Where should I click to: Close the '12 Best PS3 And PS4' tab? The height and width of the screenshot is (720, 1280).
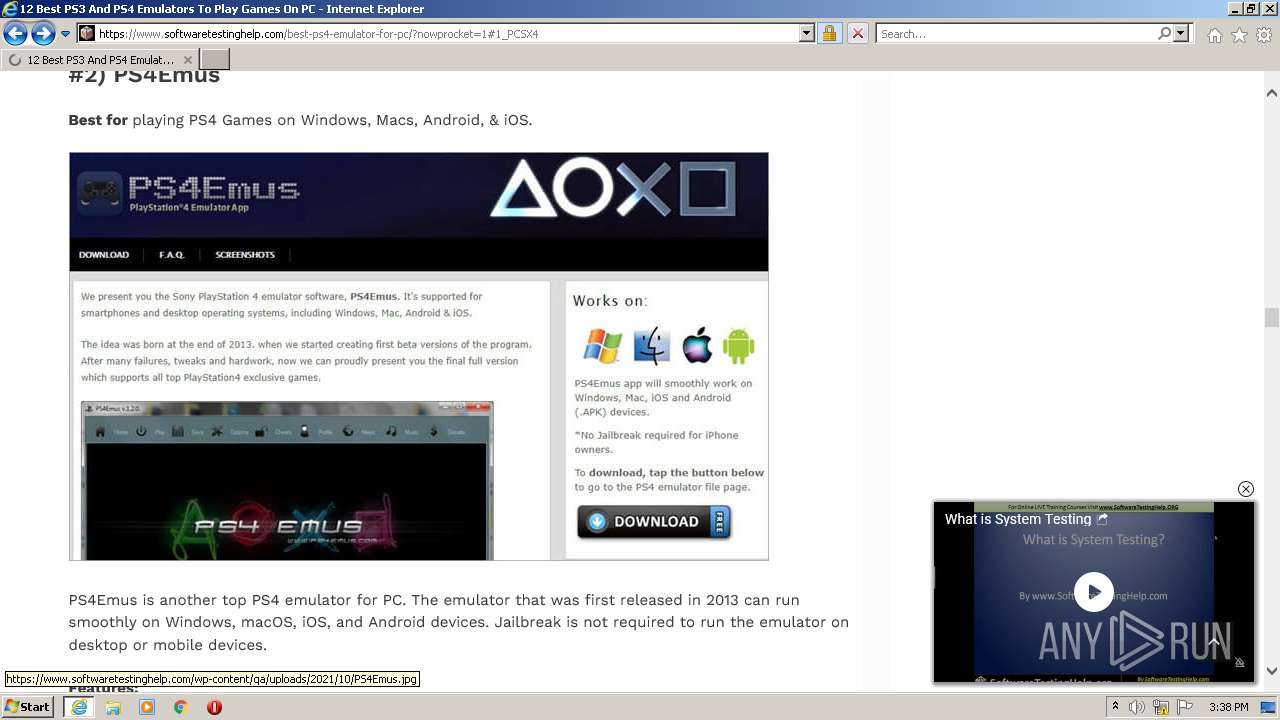[187, 60]
